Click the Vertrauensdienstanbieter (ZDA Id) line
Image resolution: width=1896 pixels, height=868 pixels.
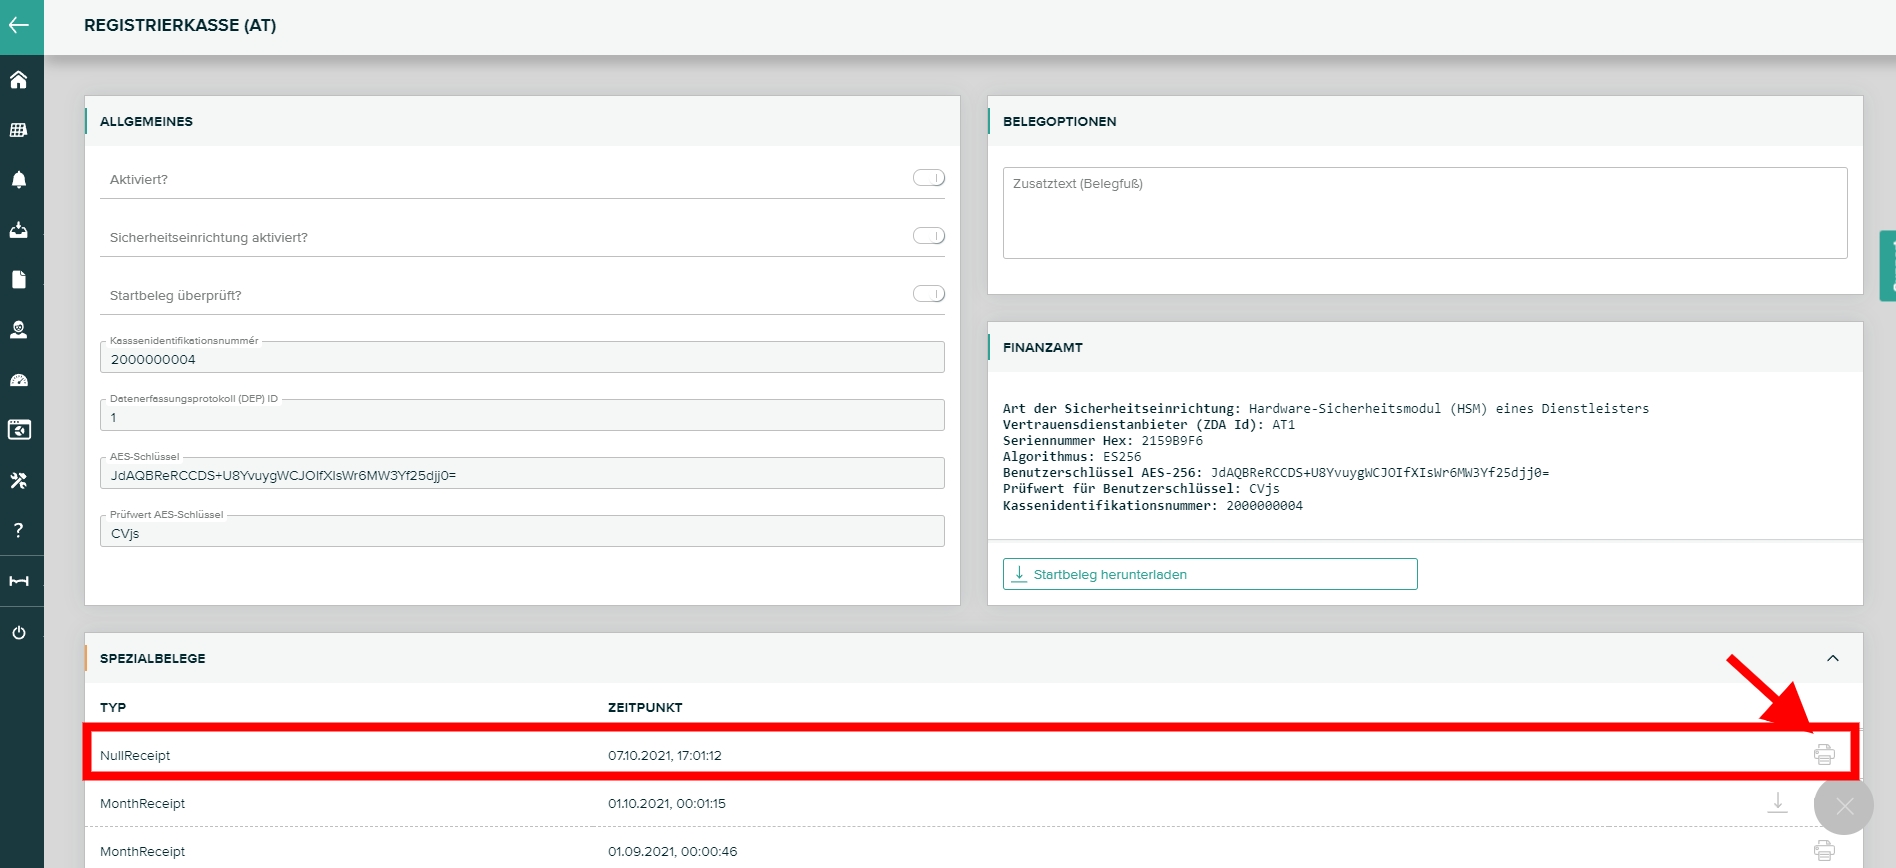click(x=1149, y=424)
